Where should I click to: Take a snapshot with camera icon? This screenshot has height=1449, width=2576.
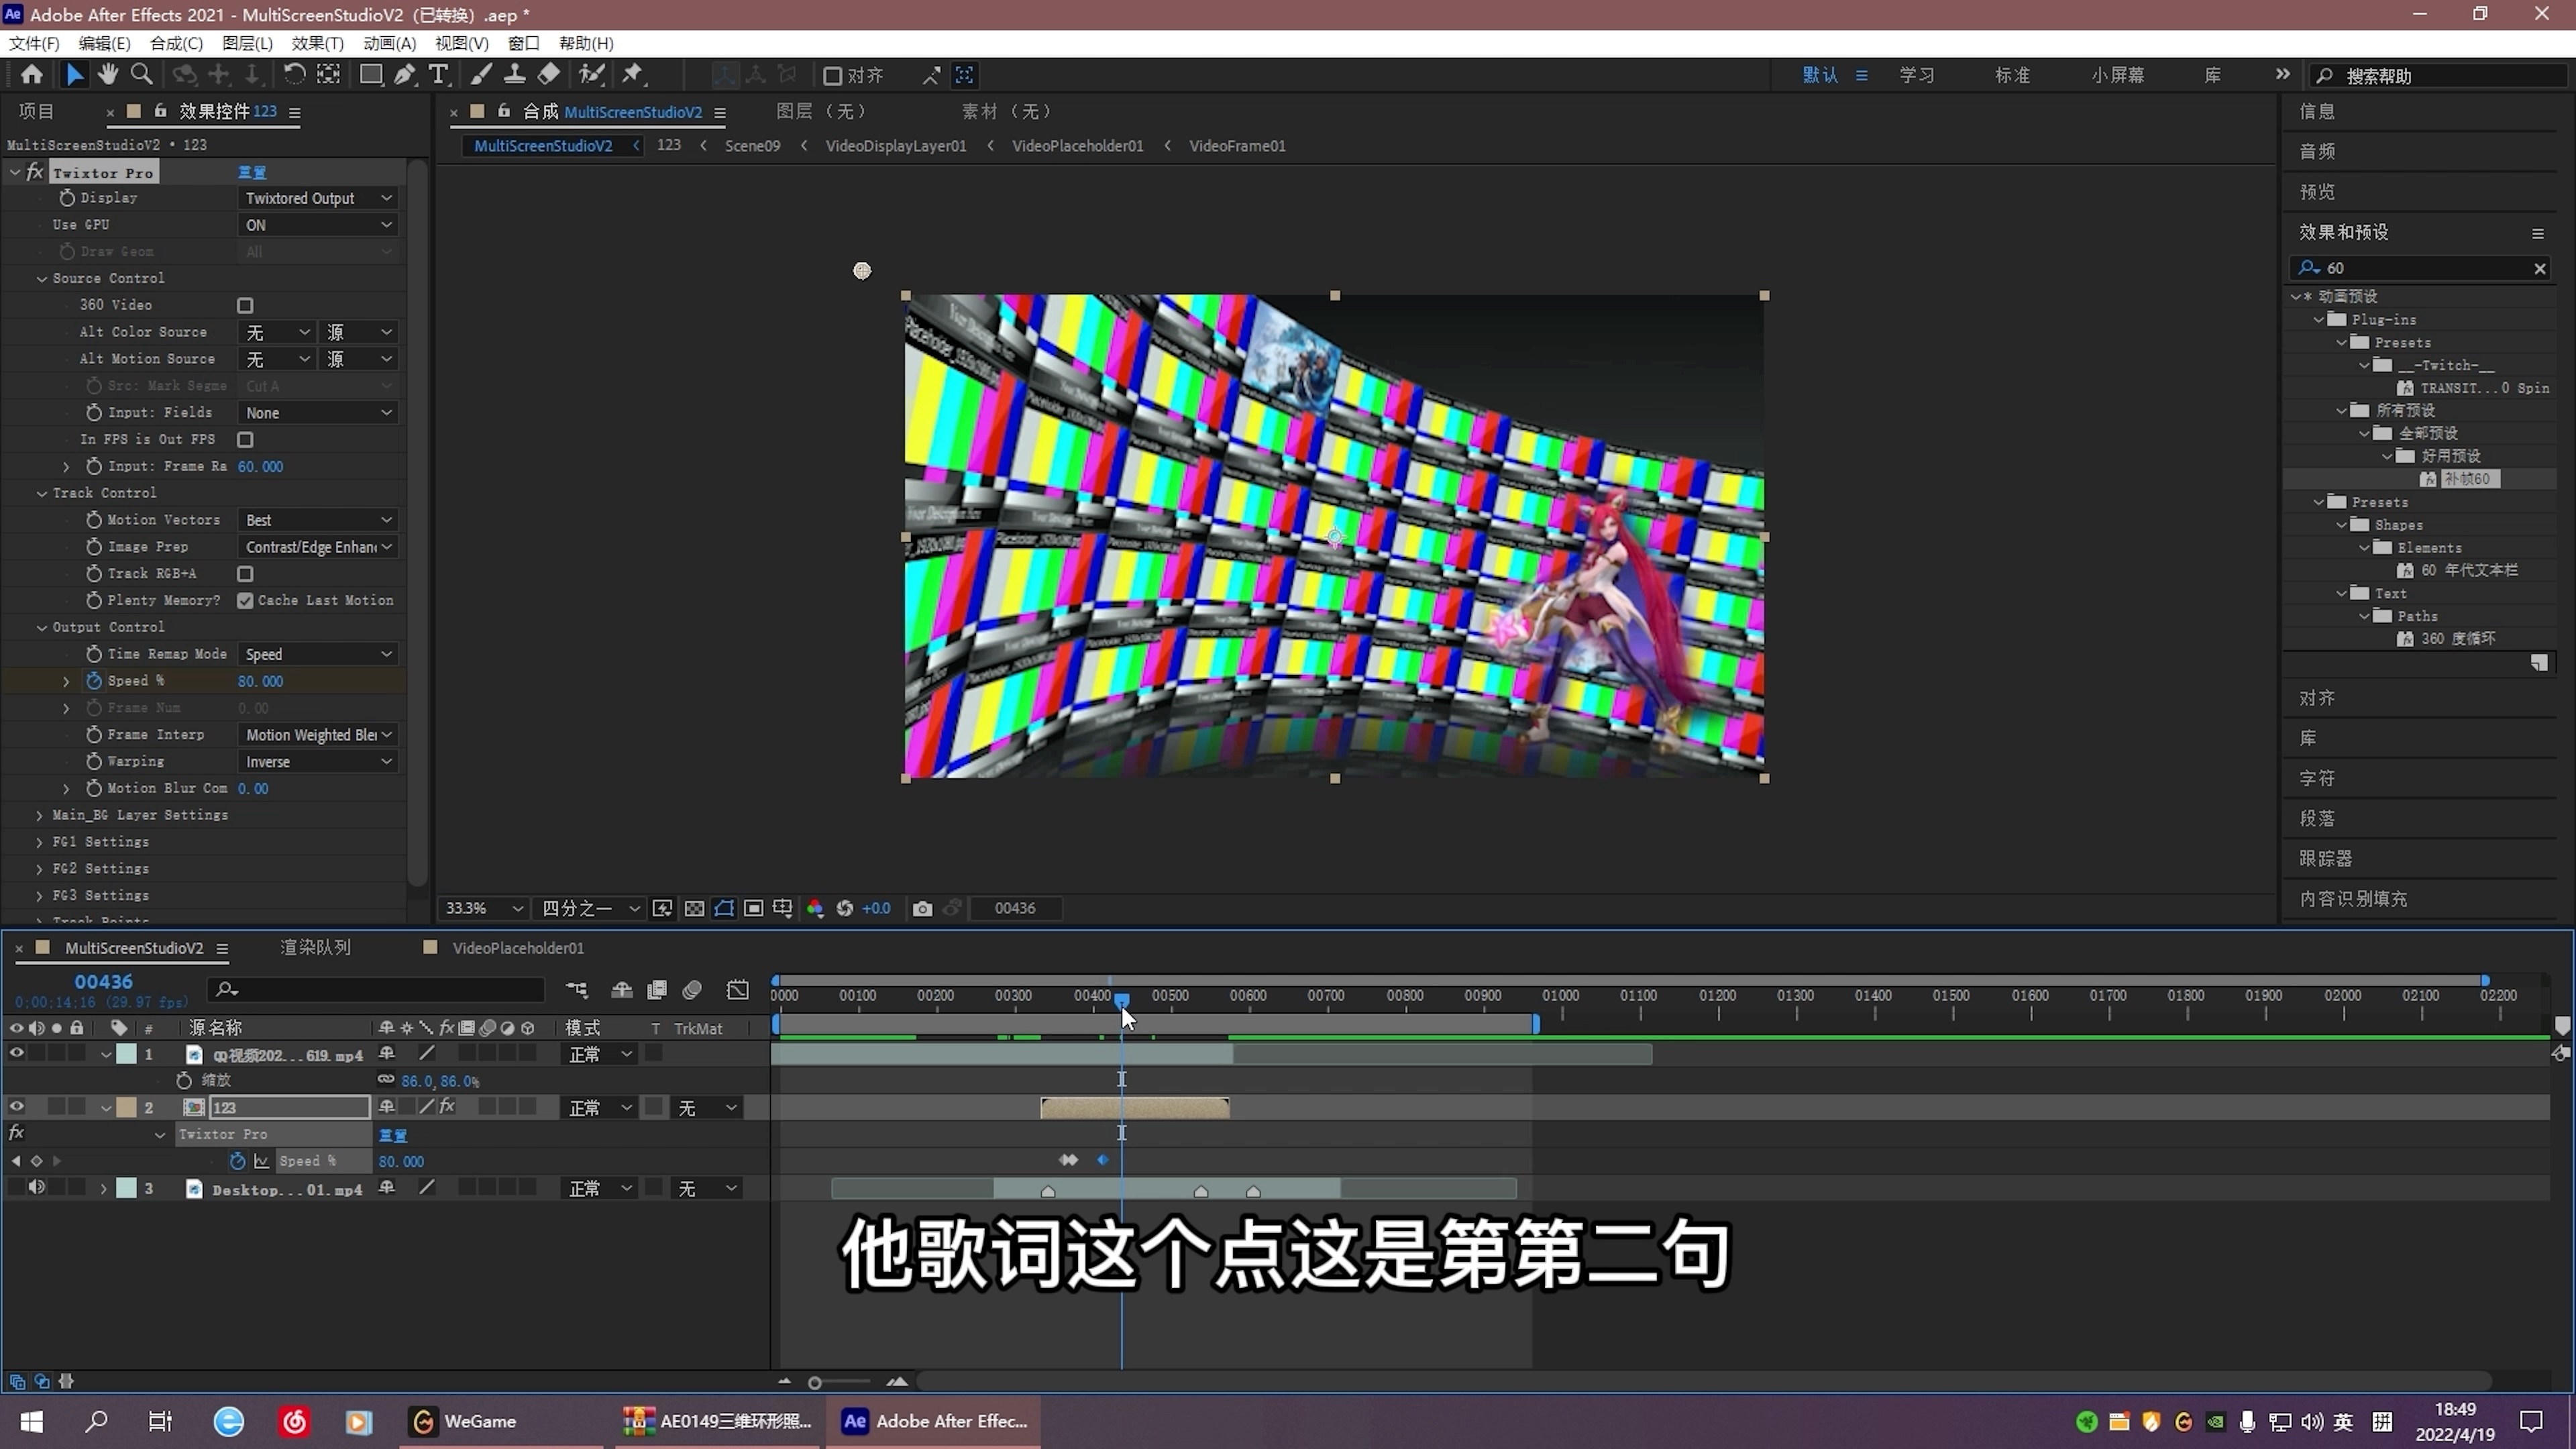922,908
